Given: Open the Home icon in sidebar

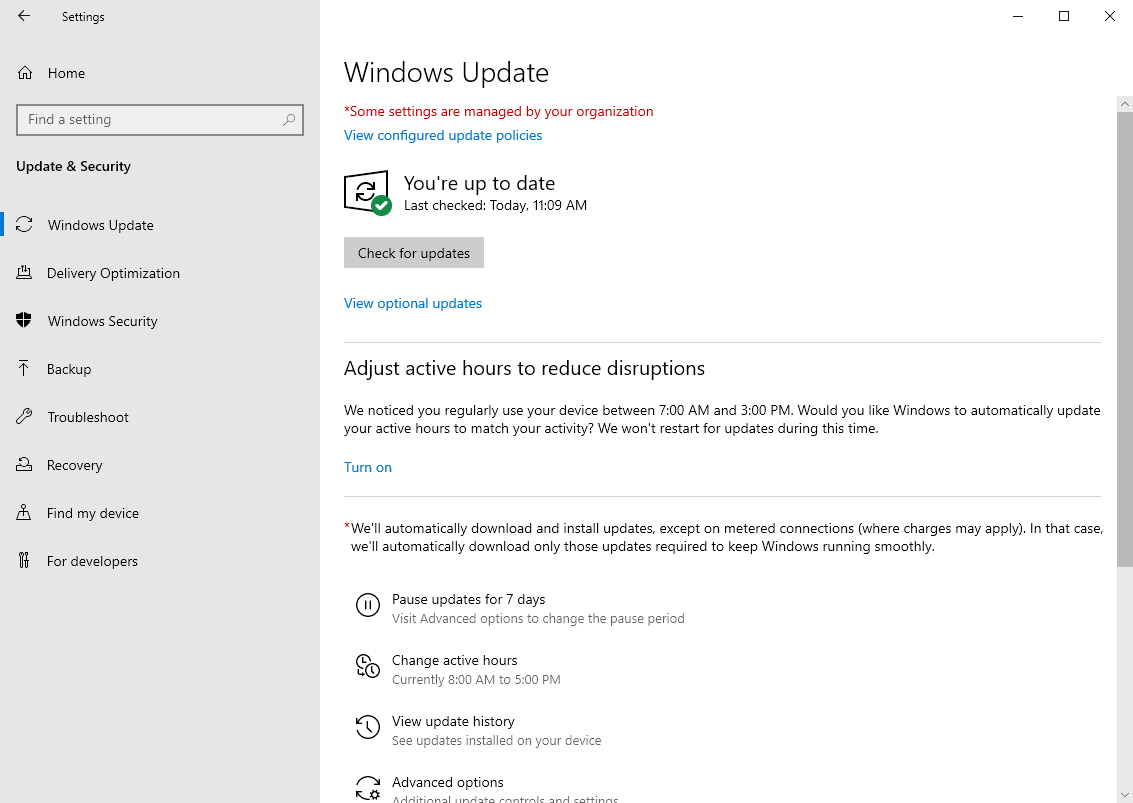Looking at the screenshot, I should pos(25,73).
